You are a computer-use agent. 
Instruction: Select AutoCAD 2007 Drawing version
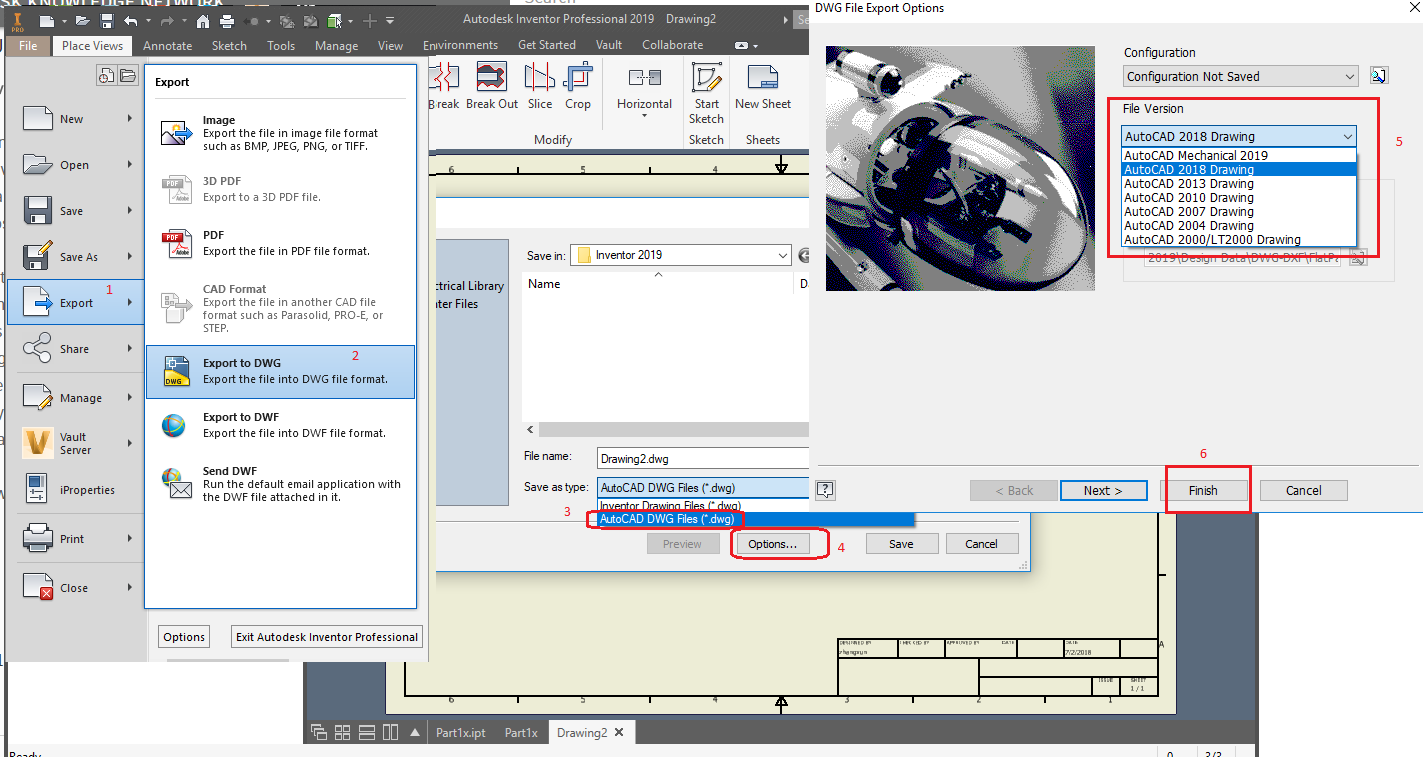[1239, 211]
